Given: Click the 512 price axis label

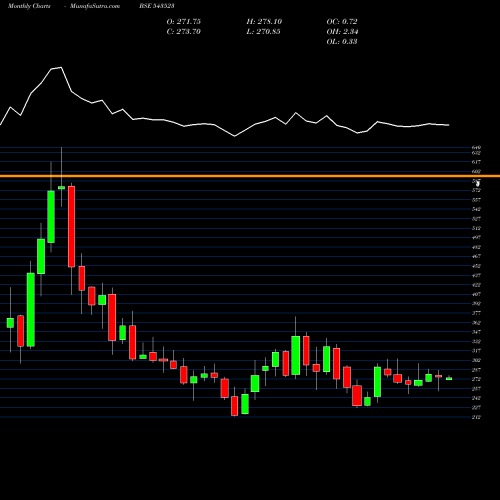Looking at the screenshot, I should 476,228.
